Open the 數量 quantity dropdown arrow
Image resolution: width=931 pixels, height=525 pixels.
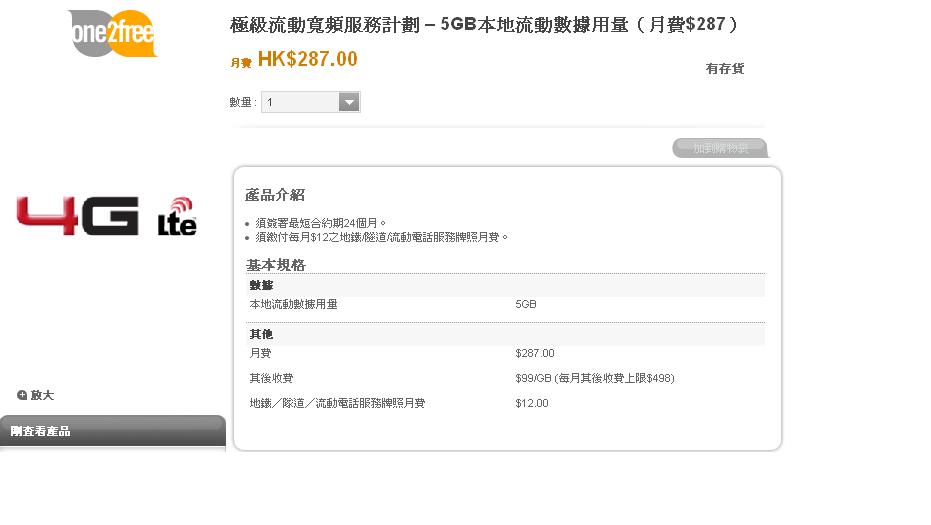[349, 102]
